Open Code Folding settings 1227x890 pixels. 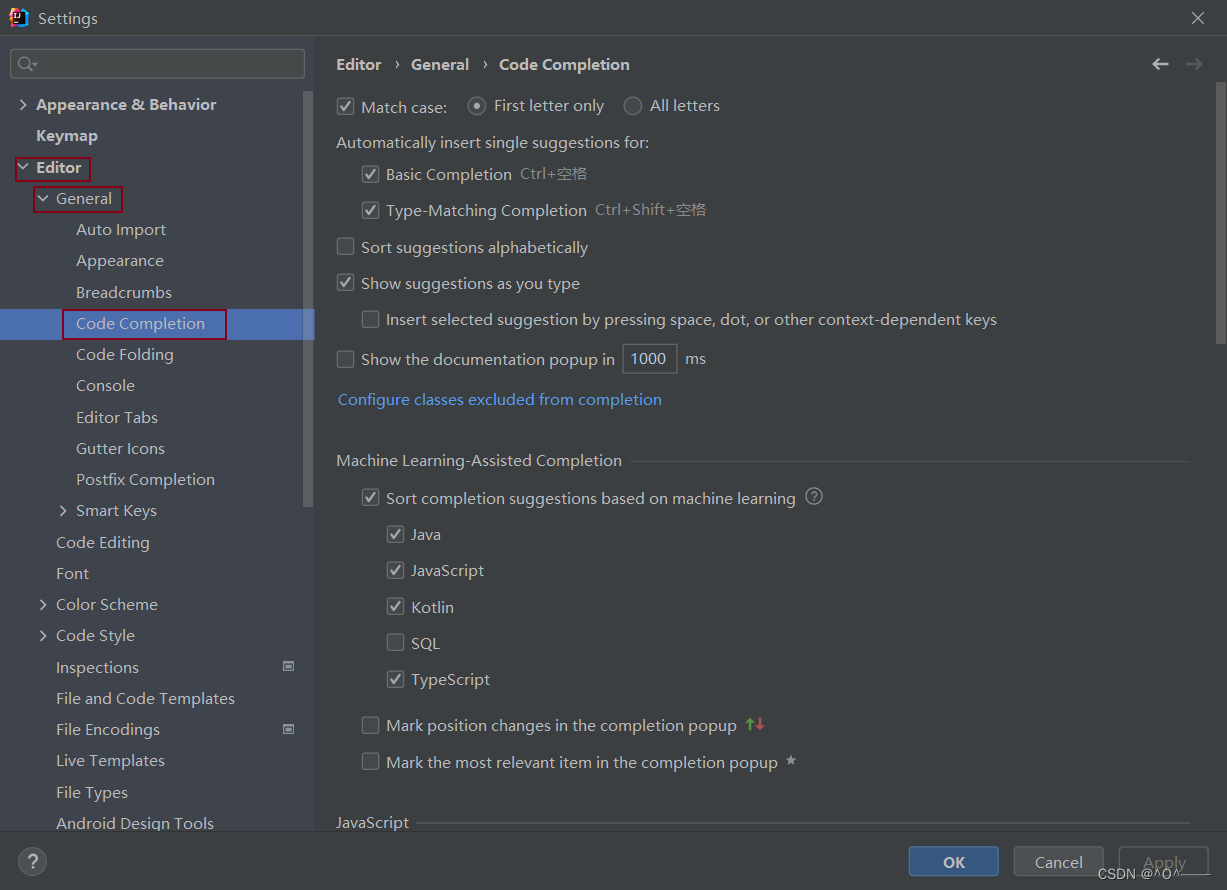tap(125, 354)
